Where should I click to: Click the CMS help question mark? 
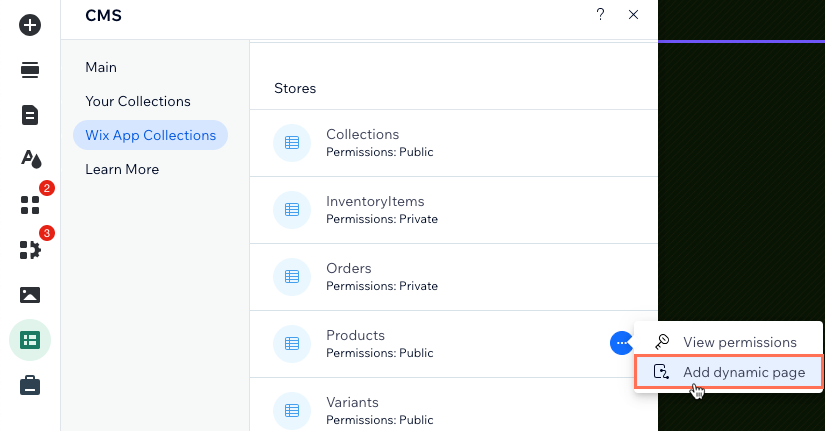pyautogui.click(x=600, y=14)
